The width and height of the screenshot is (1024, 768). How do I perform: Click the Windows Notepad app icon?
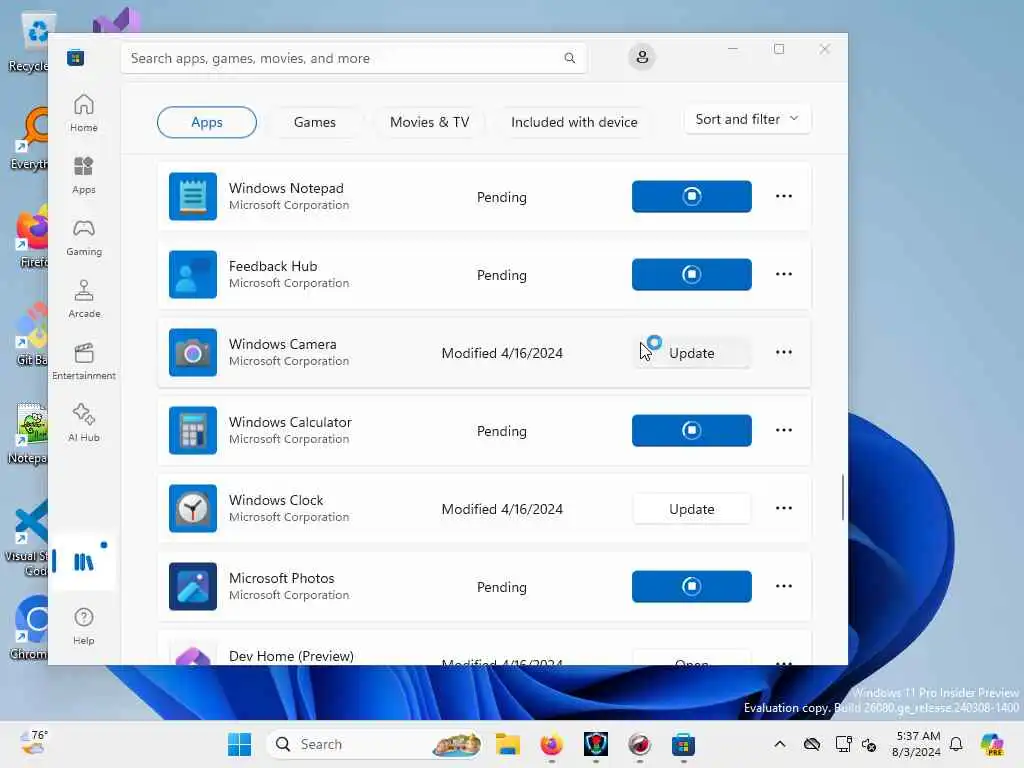point(193,197)
